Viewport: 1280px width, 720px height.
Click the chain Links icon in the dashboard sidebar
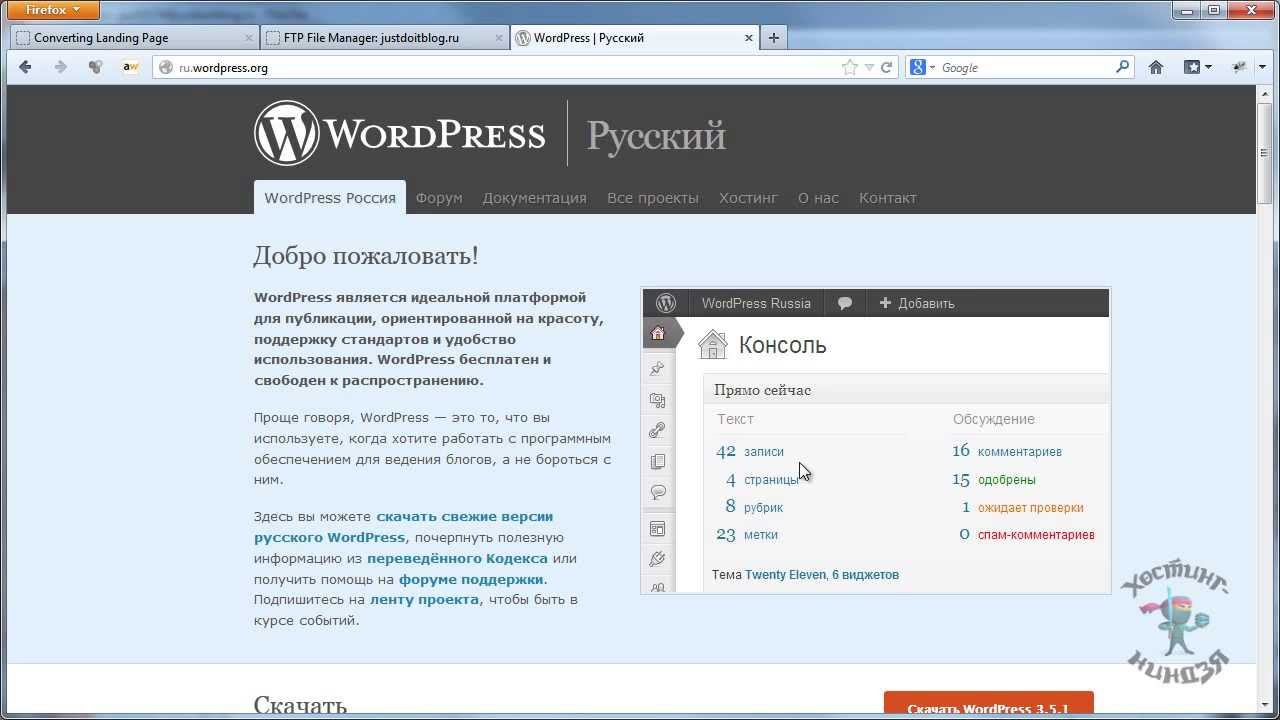(x=658, y=431)
